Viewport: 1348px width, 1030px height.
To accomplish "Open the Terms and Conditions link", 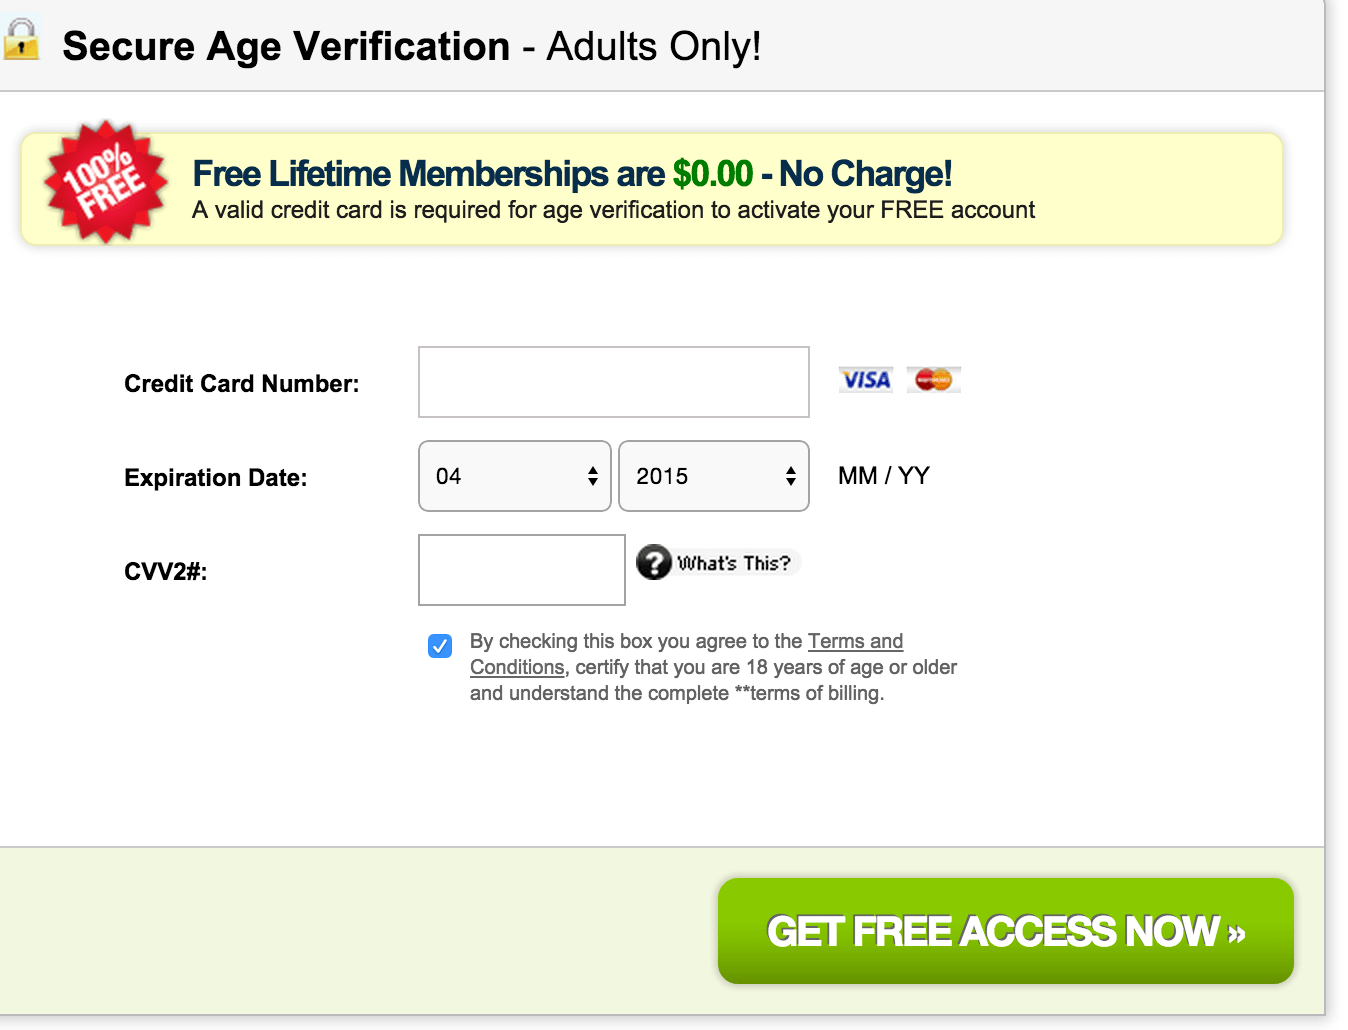I will (686, 654).
